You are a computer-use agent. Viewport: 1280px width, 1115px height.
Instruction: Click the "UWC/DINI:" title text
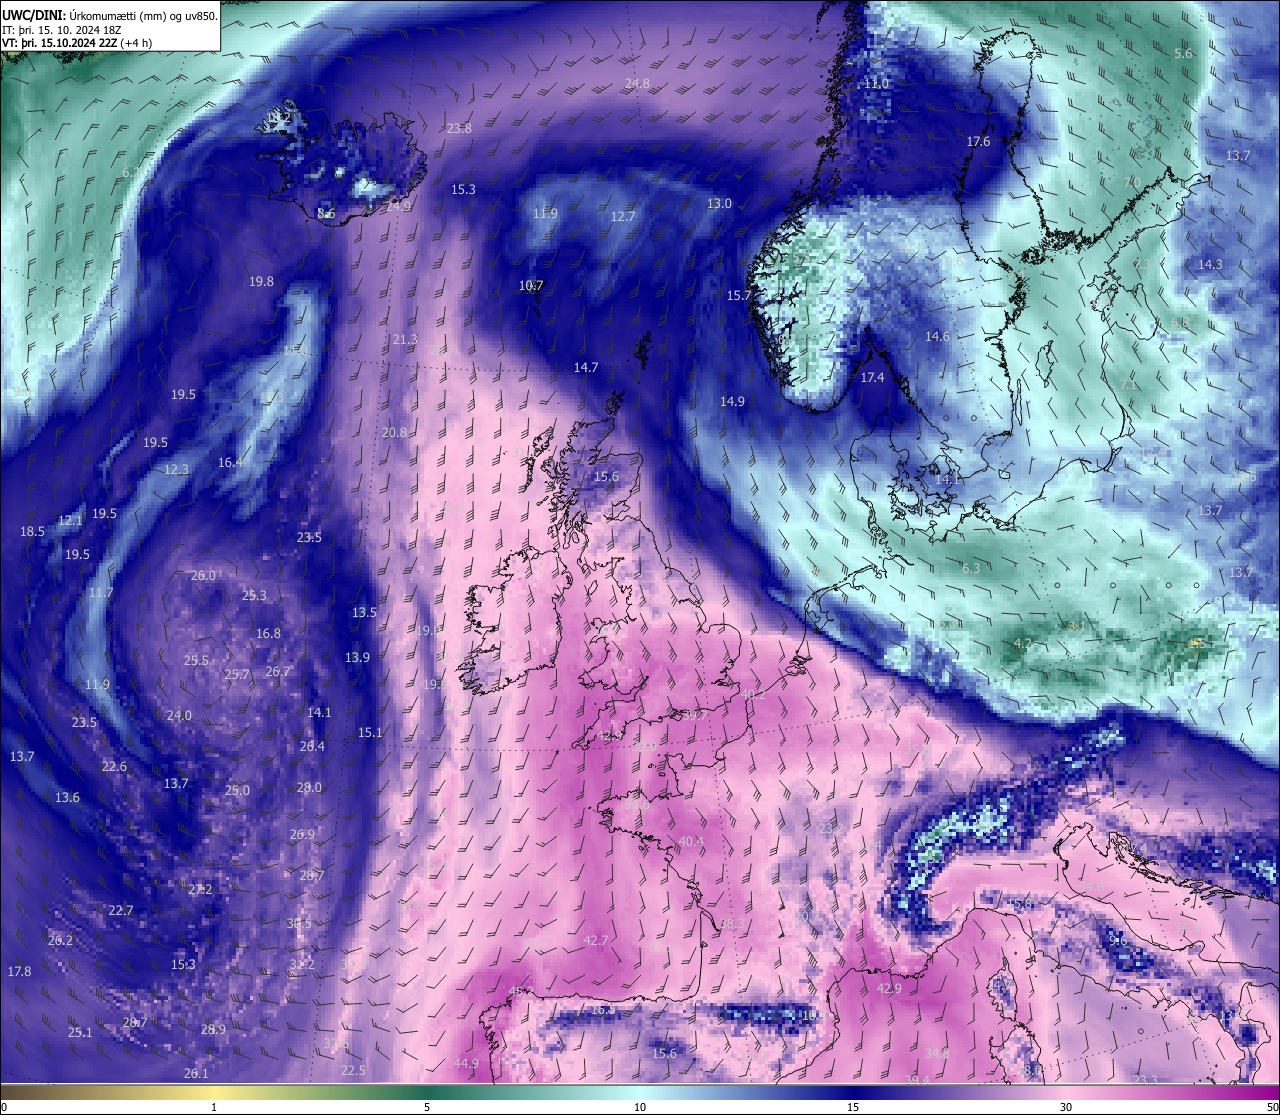33,15
